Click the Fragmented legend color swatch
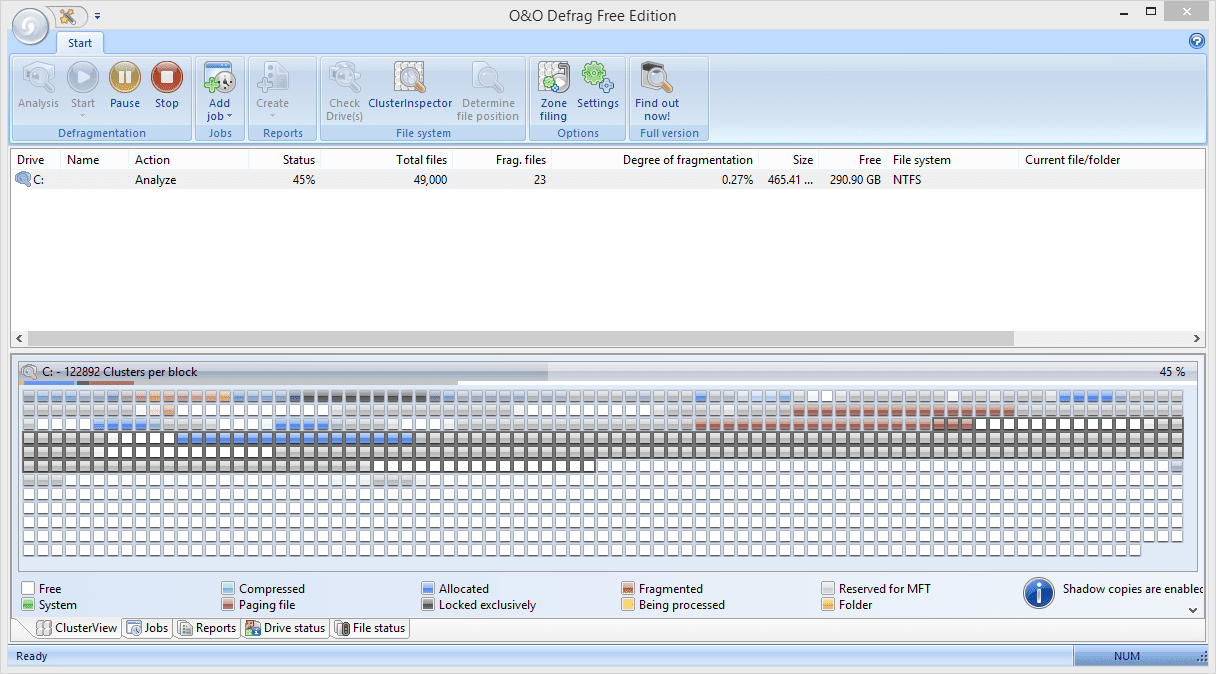 [x=628, y=589]
